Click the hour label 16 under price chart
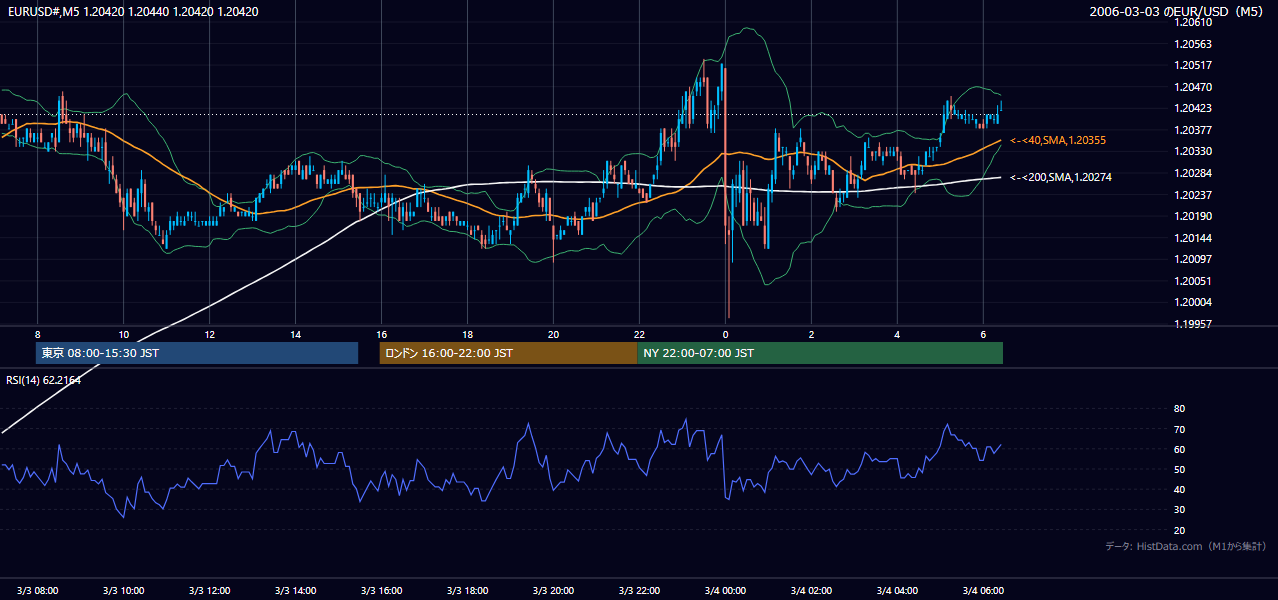Screen dimensions: 1278x600 tap(381, 334)
